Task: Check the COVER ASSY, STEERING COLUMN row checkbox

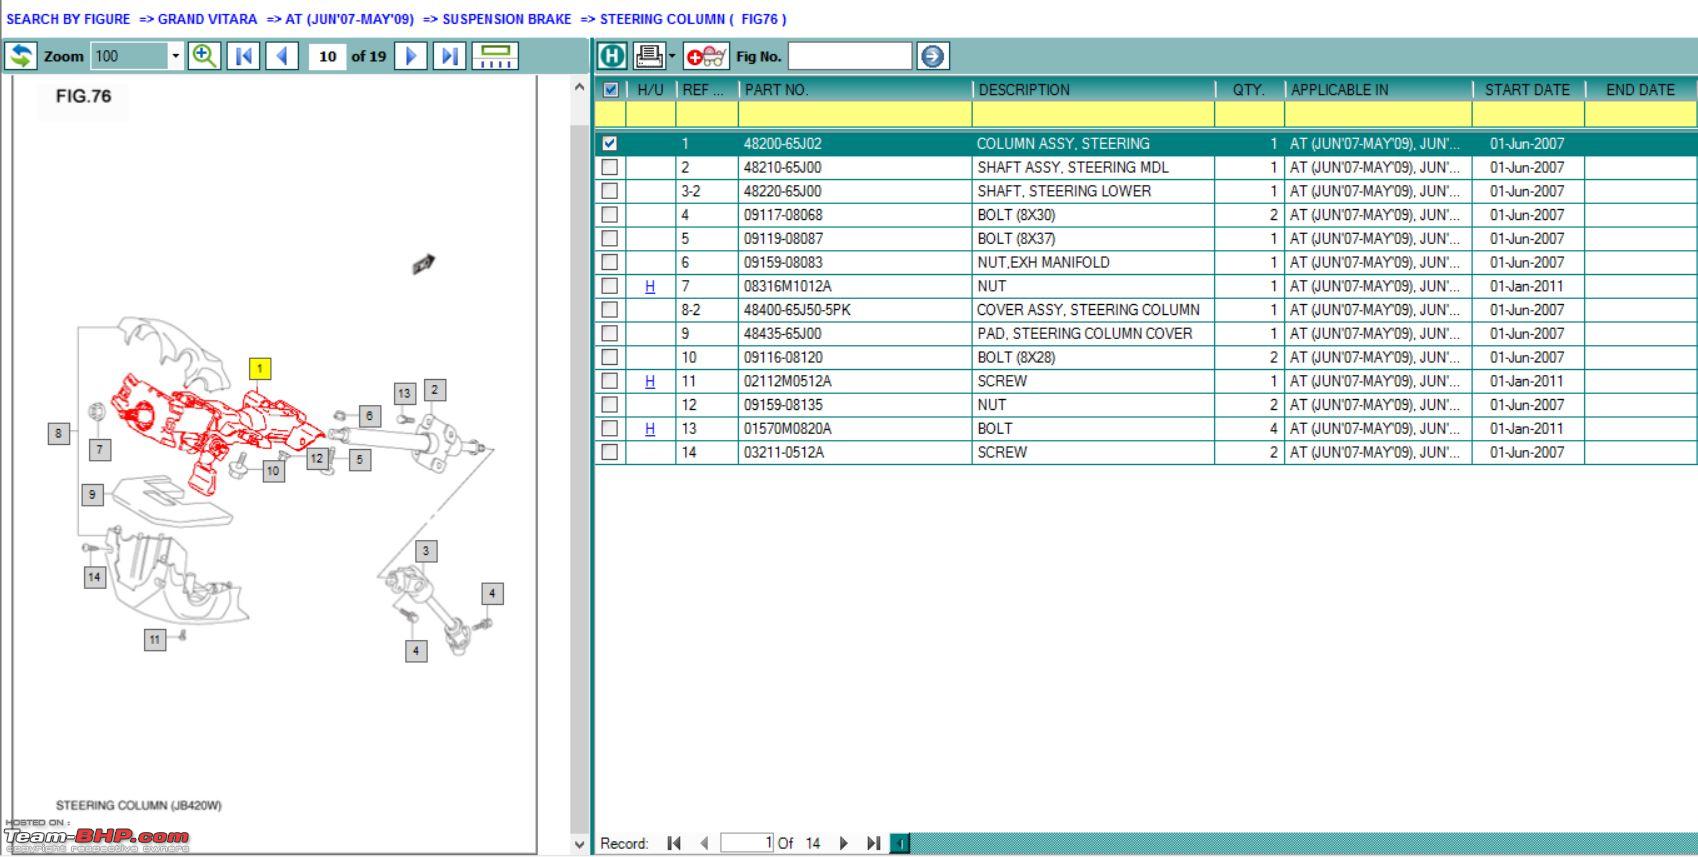Action: (610, 310)
